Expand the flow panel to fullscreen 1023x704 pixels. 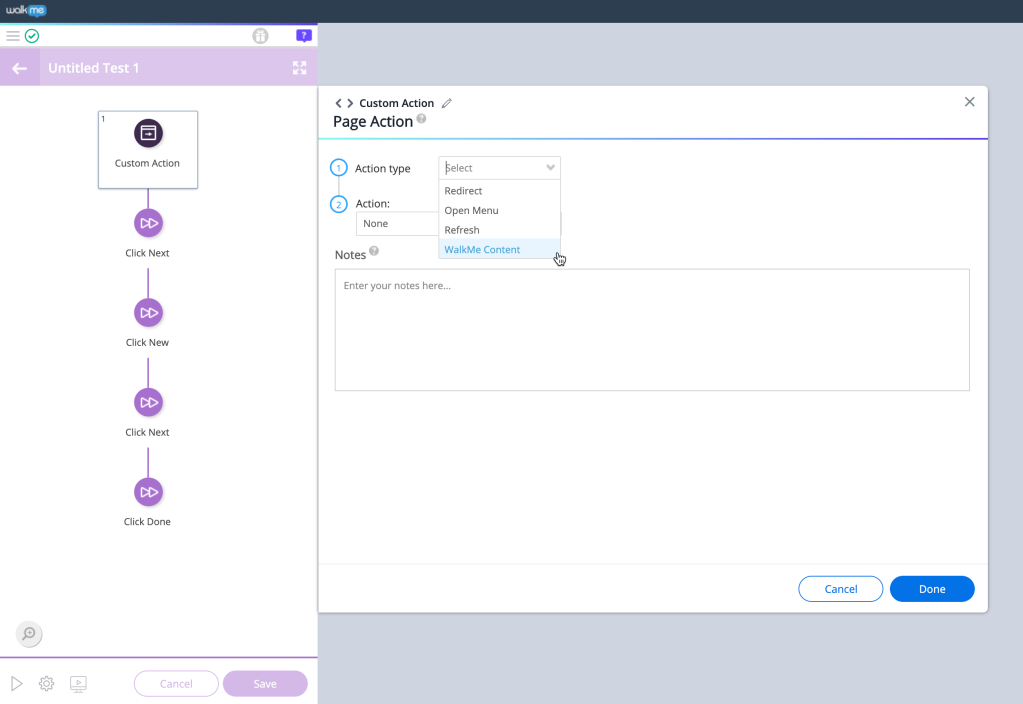pos(299,68)
